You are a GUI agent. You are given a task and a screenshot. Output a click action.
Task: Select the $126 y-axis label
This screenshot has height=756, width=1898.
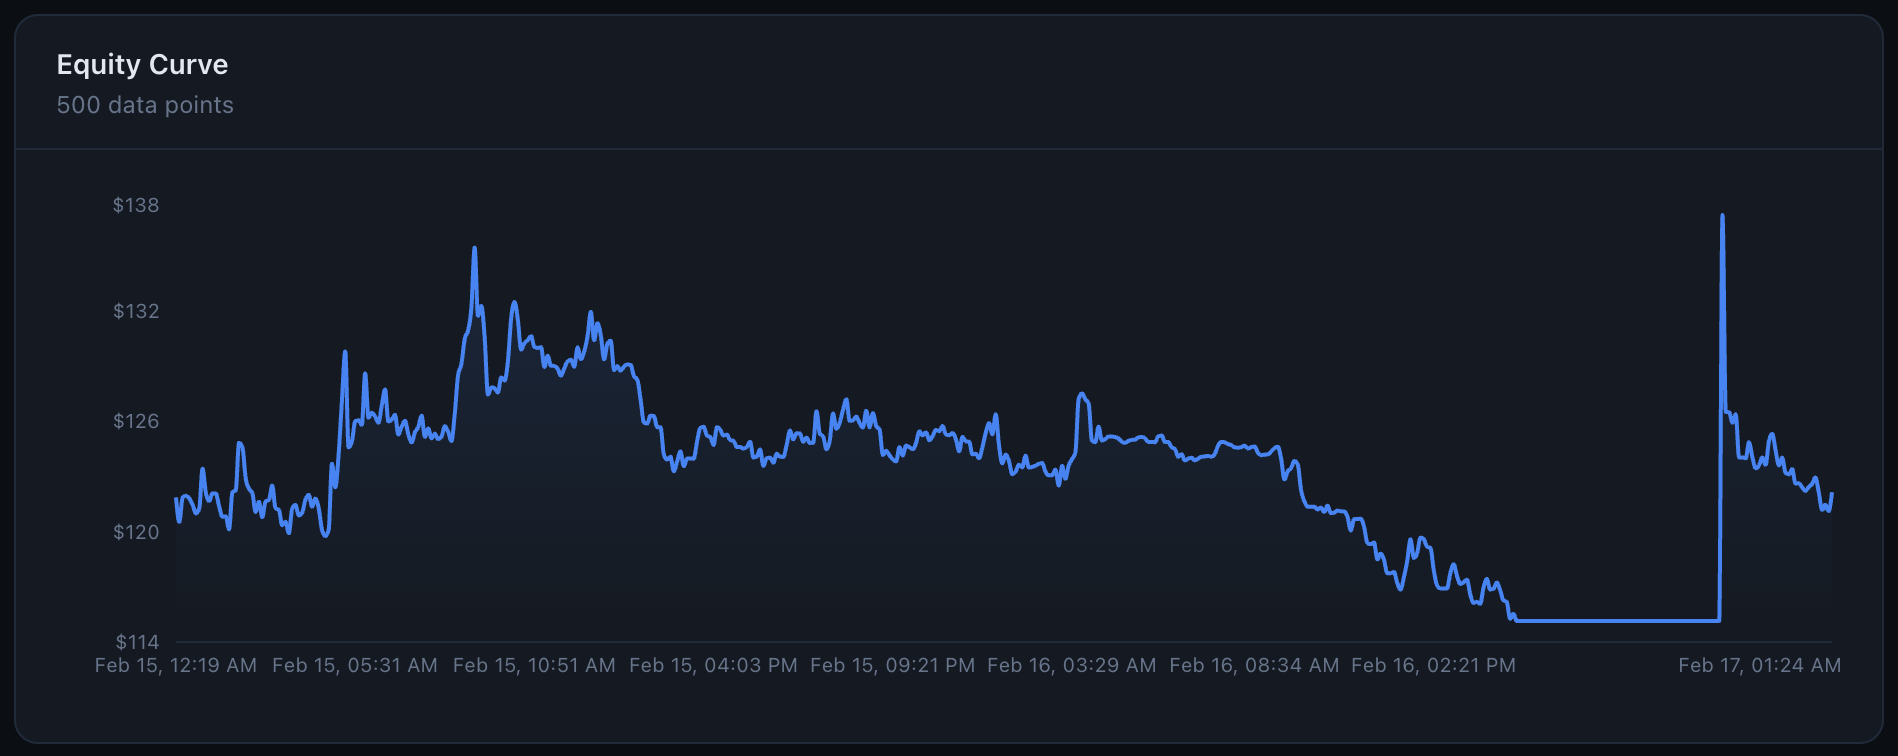pos(136,421)
